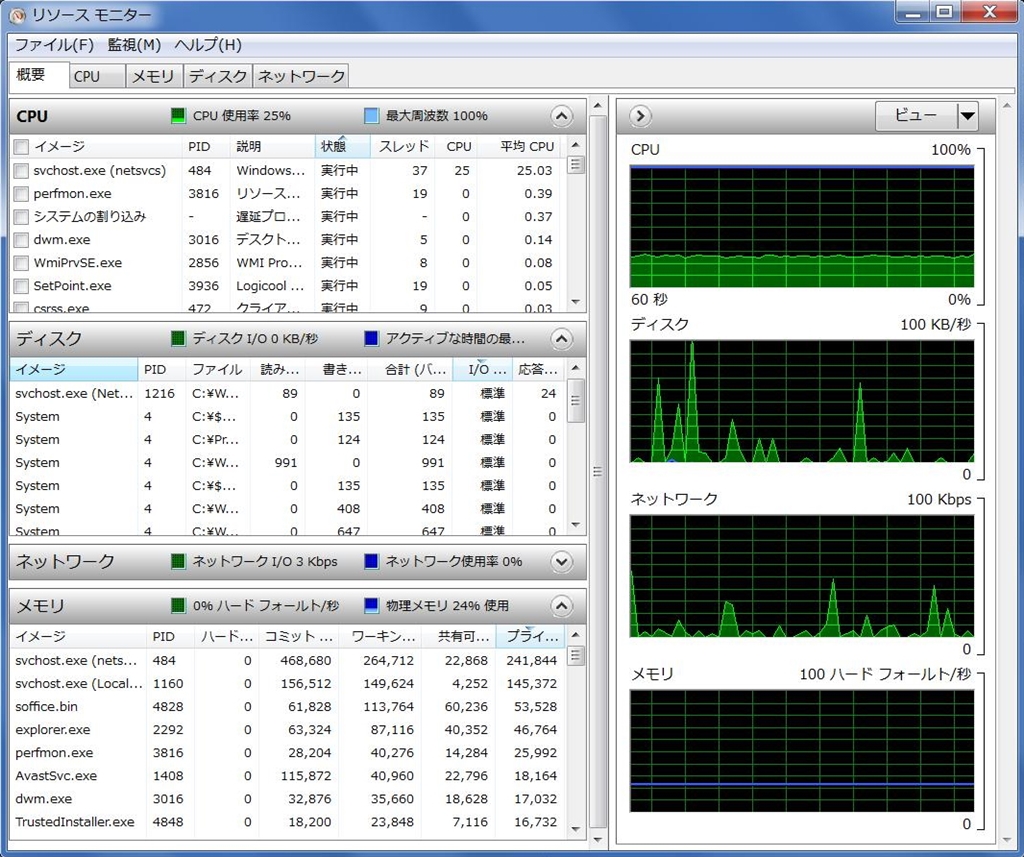Click the green CPU 使用率 indicator square
The image size is (1024, 857).
point(178,116)
